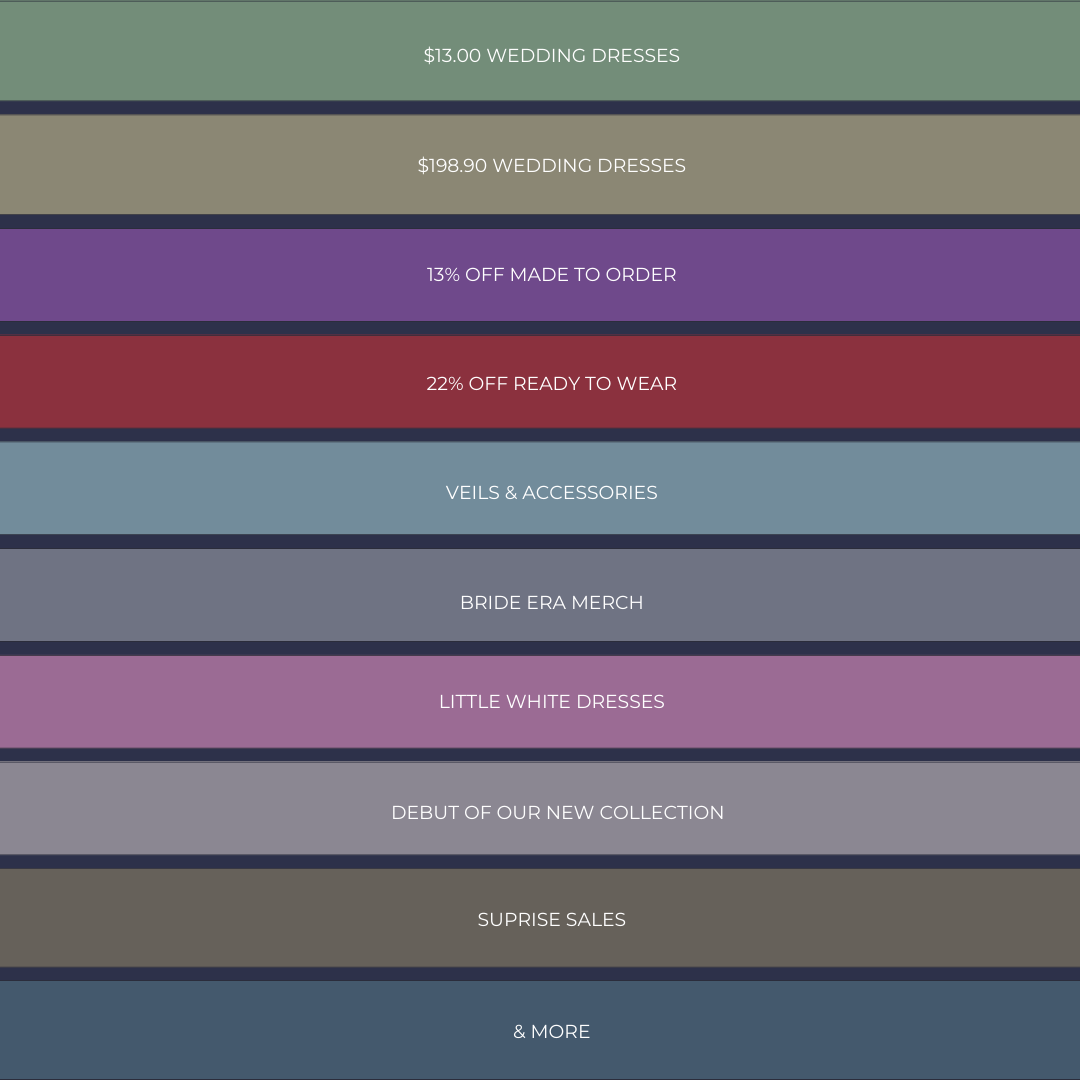Select the $198.90 Wedding Dresses banner

(x=540, y=165)
